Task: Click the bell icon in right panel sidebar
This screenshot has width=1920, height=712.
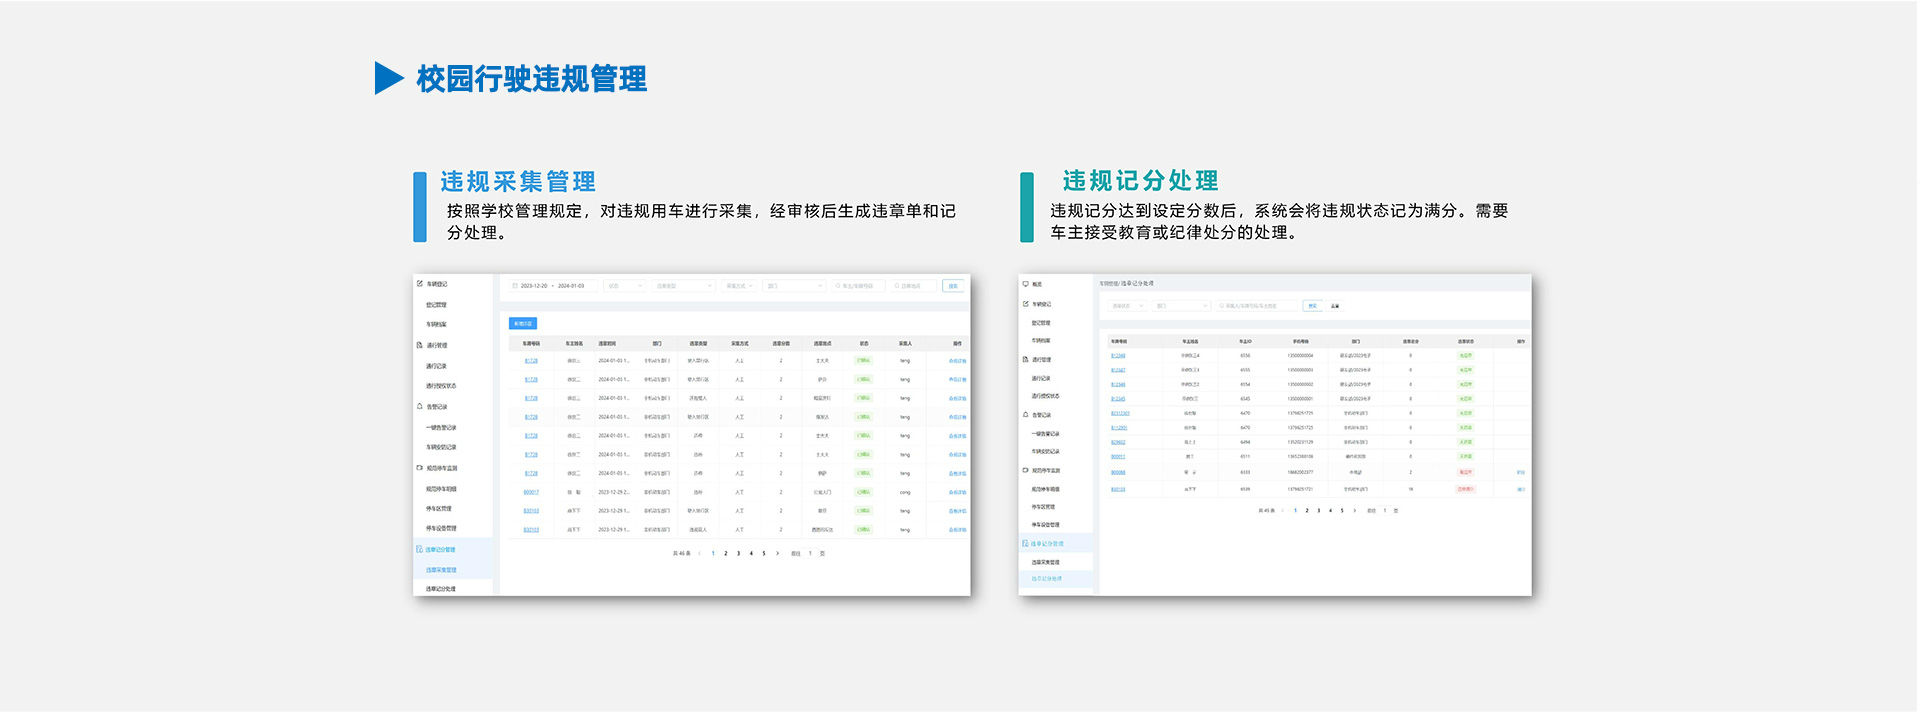Action: coord(1025,415)
